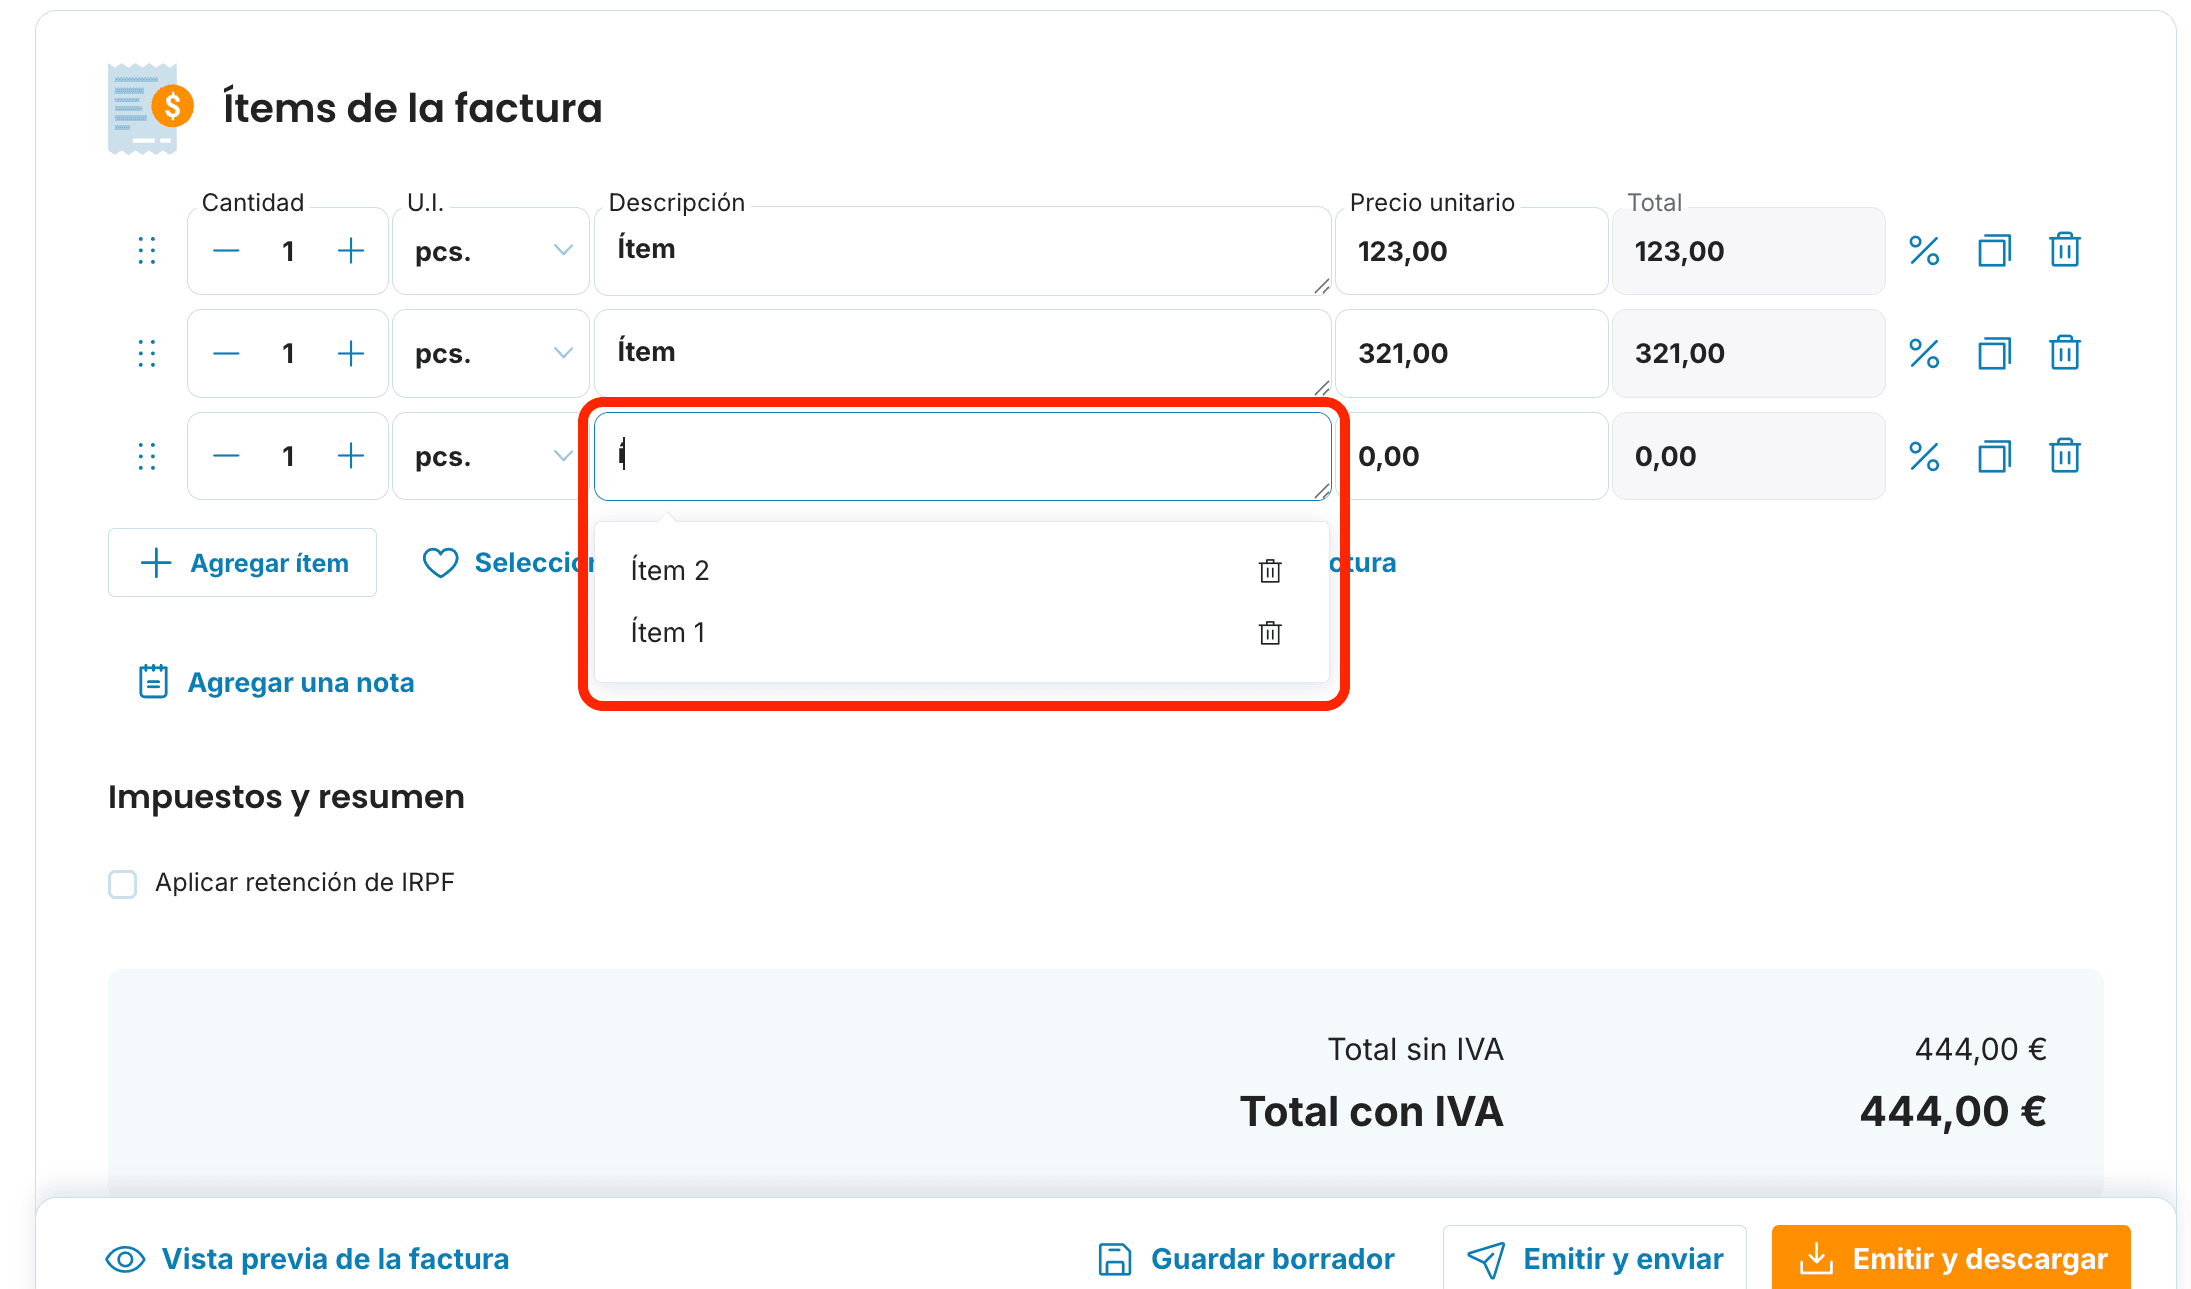Focus the description field of the 321,00 row
Image resolution: width=2191 pixels, height=1289 pixels.
point(962,353)
